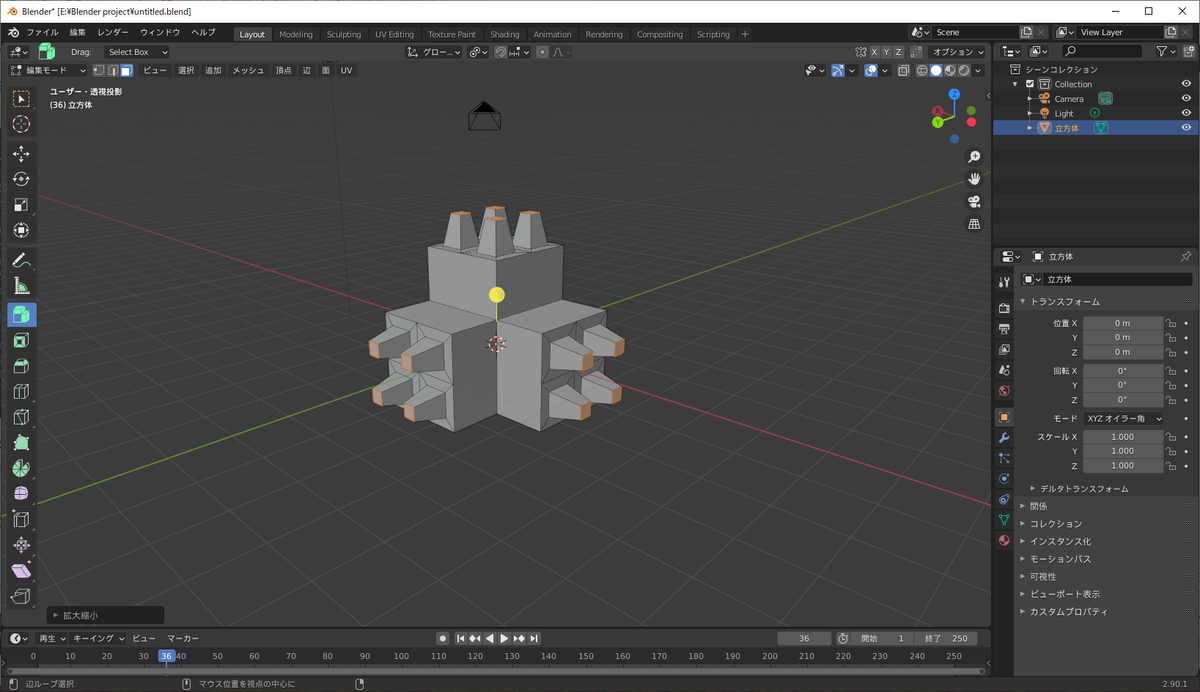Image resolution: width=1200 pixels, height=692 pixels.
Task: Expand the 可視性 panel
Action: click(x=1043, y=576)
